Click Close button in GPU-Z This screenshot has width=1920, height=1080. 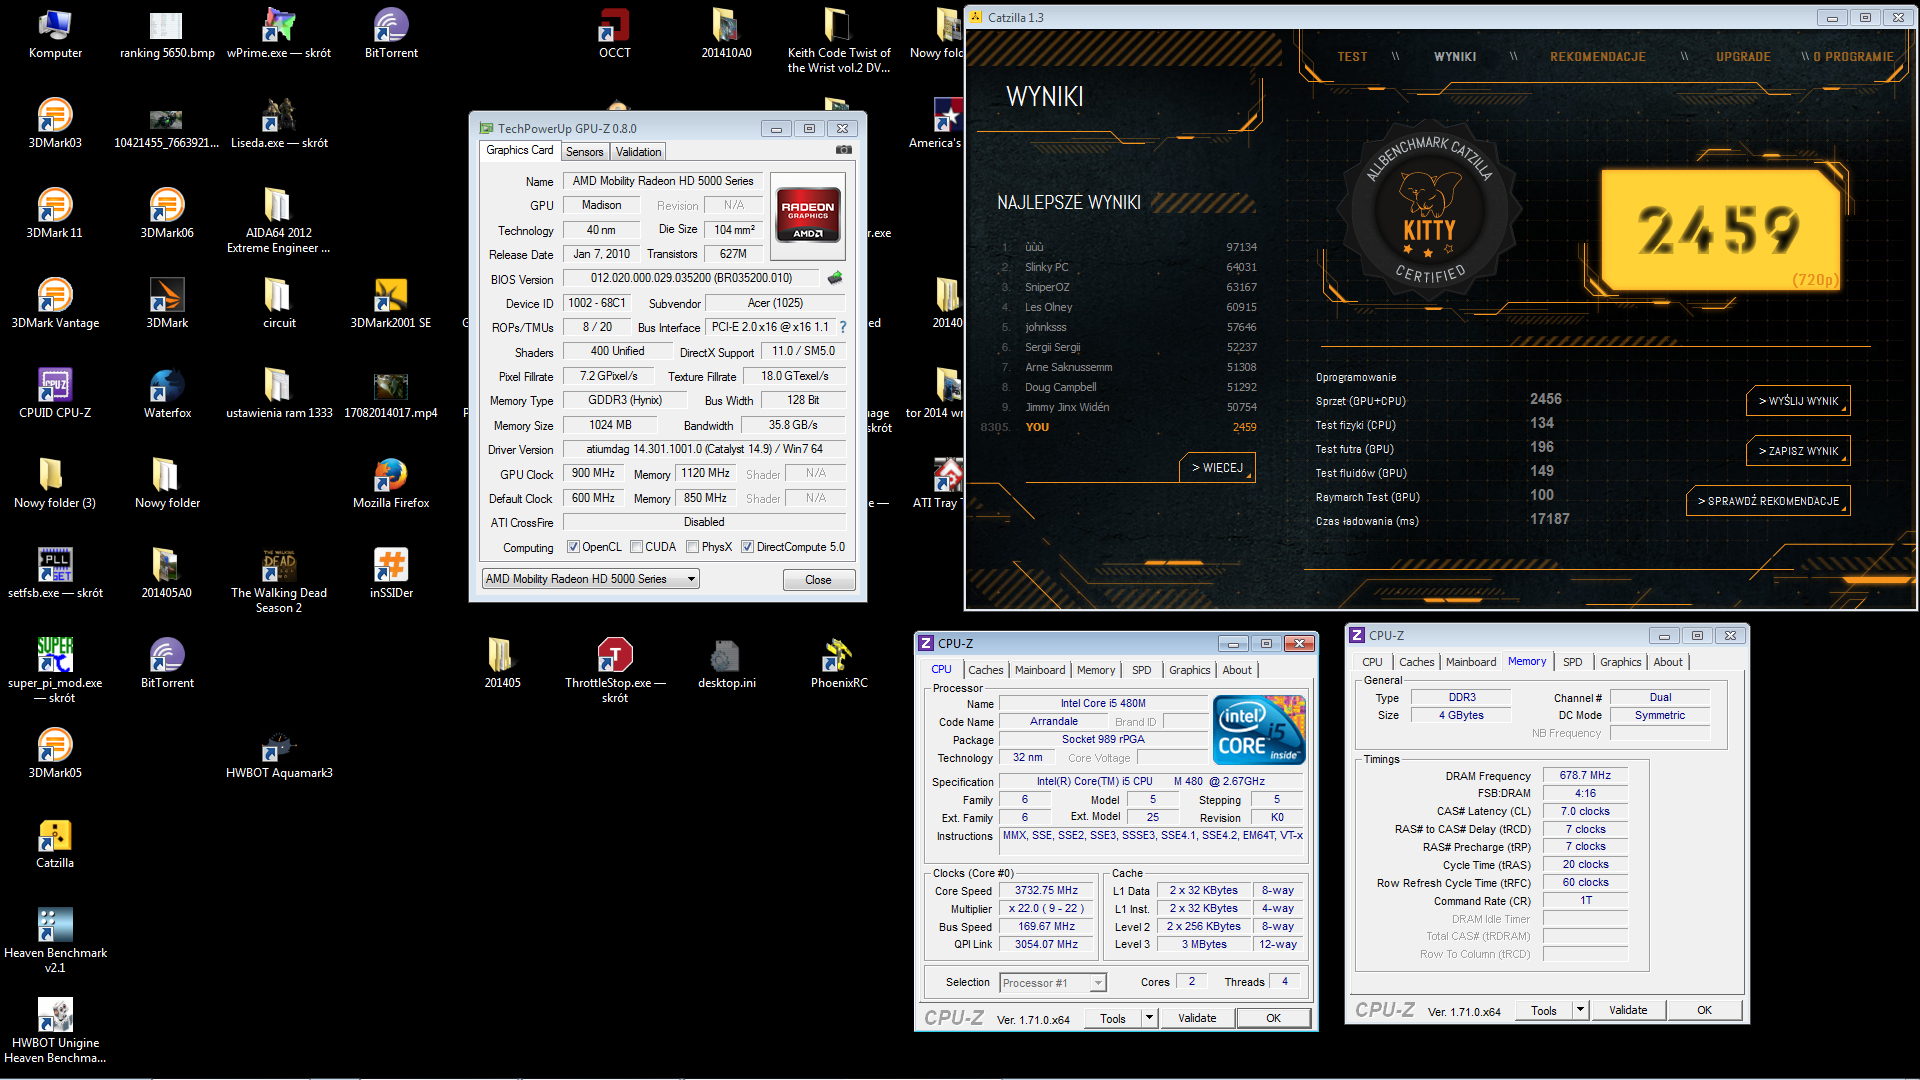tap(818, 580)
